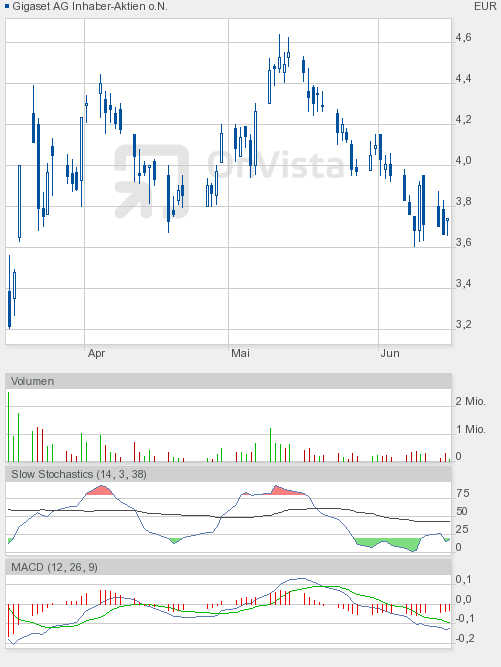Select the 3,8 price axis label
This screenshot has width=501, height=667.
click(463, 201)
